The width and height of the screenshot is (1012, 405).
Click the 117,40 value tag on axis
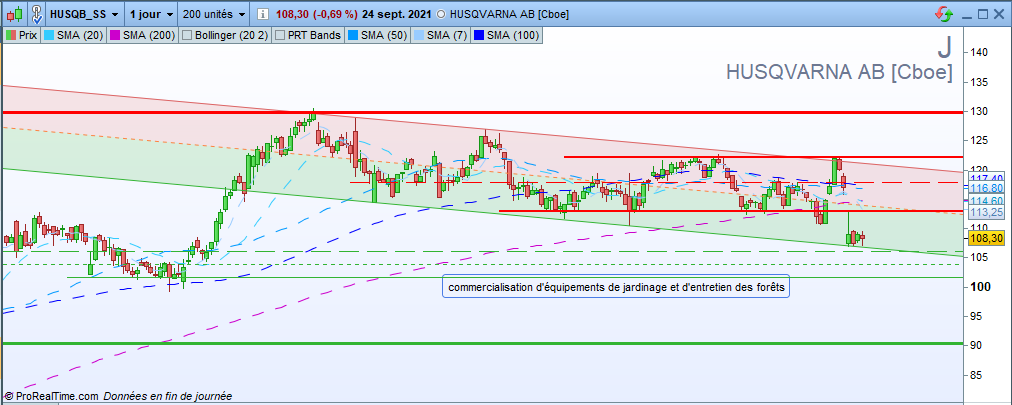(984, 178)
